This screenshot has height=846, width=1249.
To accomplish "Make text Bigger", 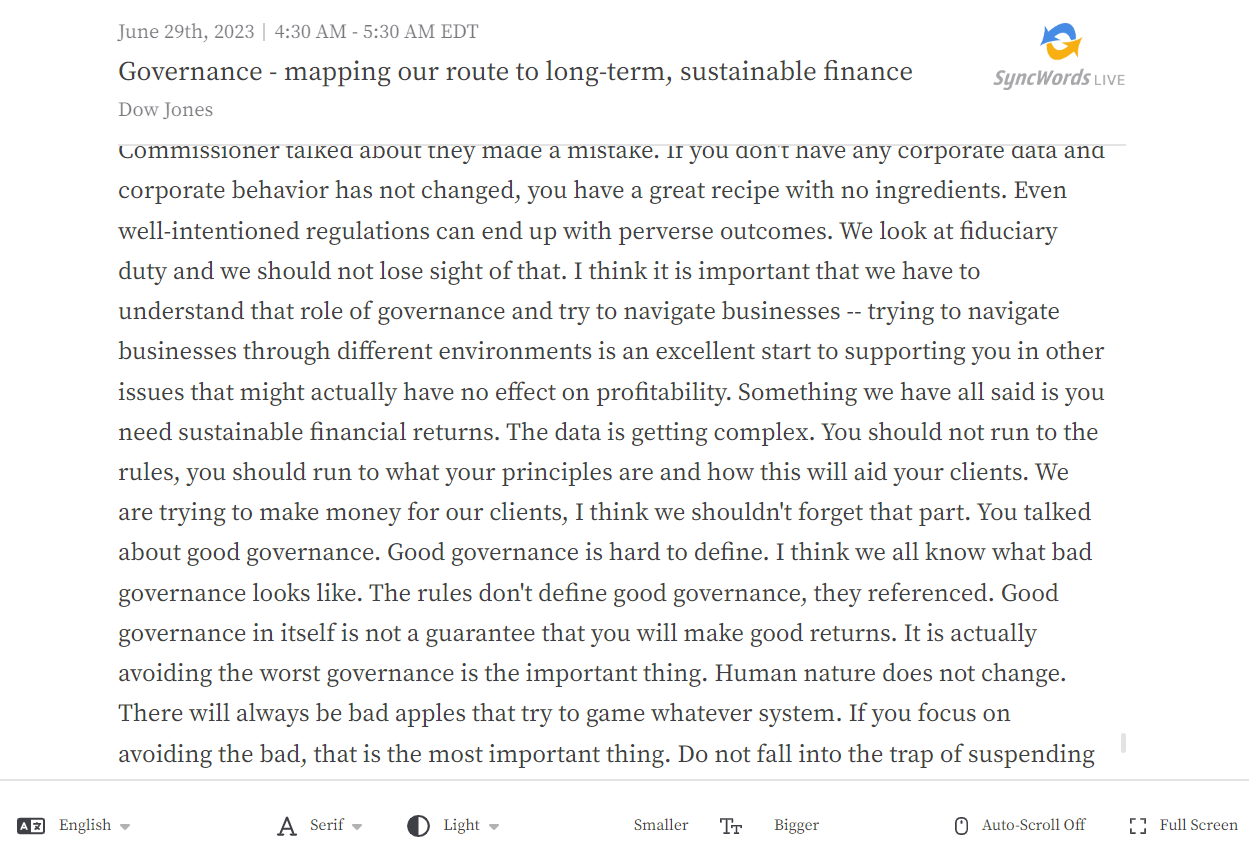I will coord(796,826).
